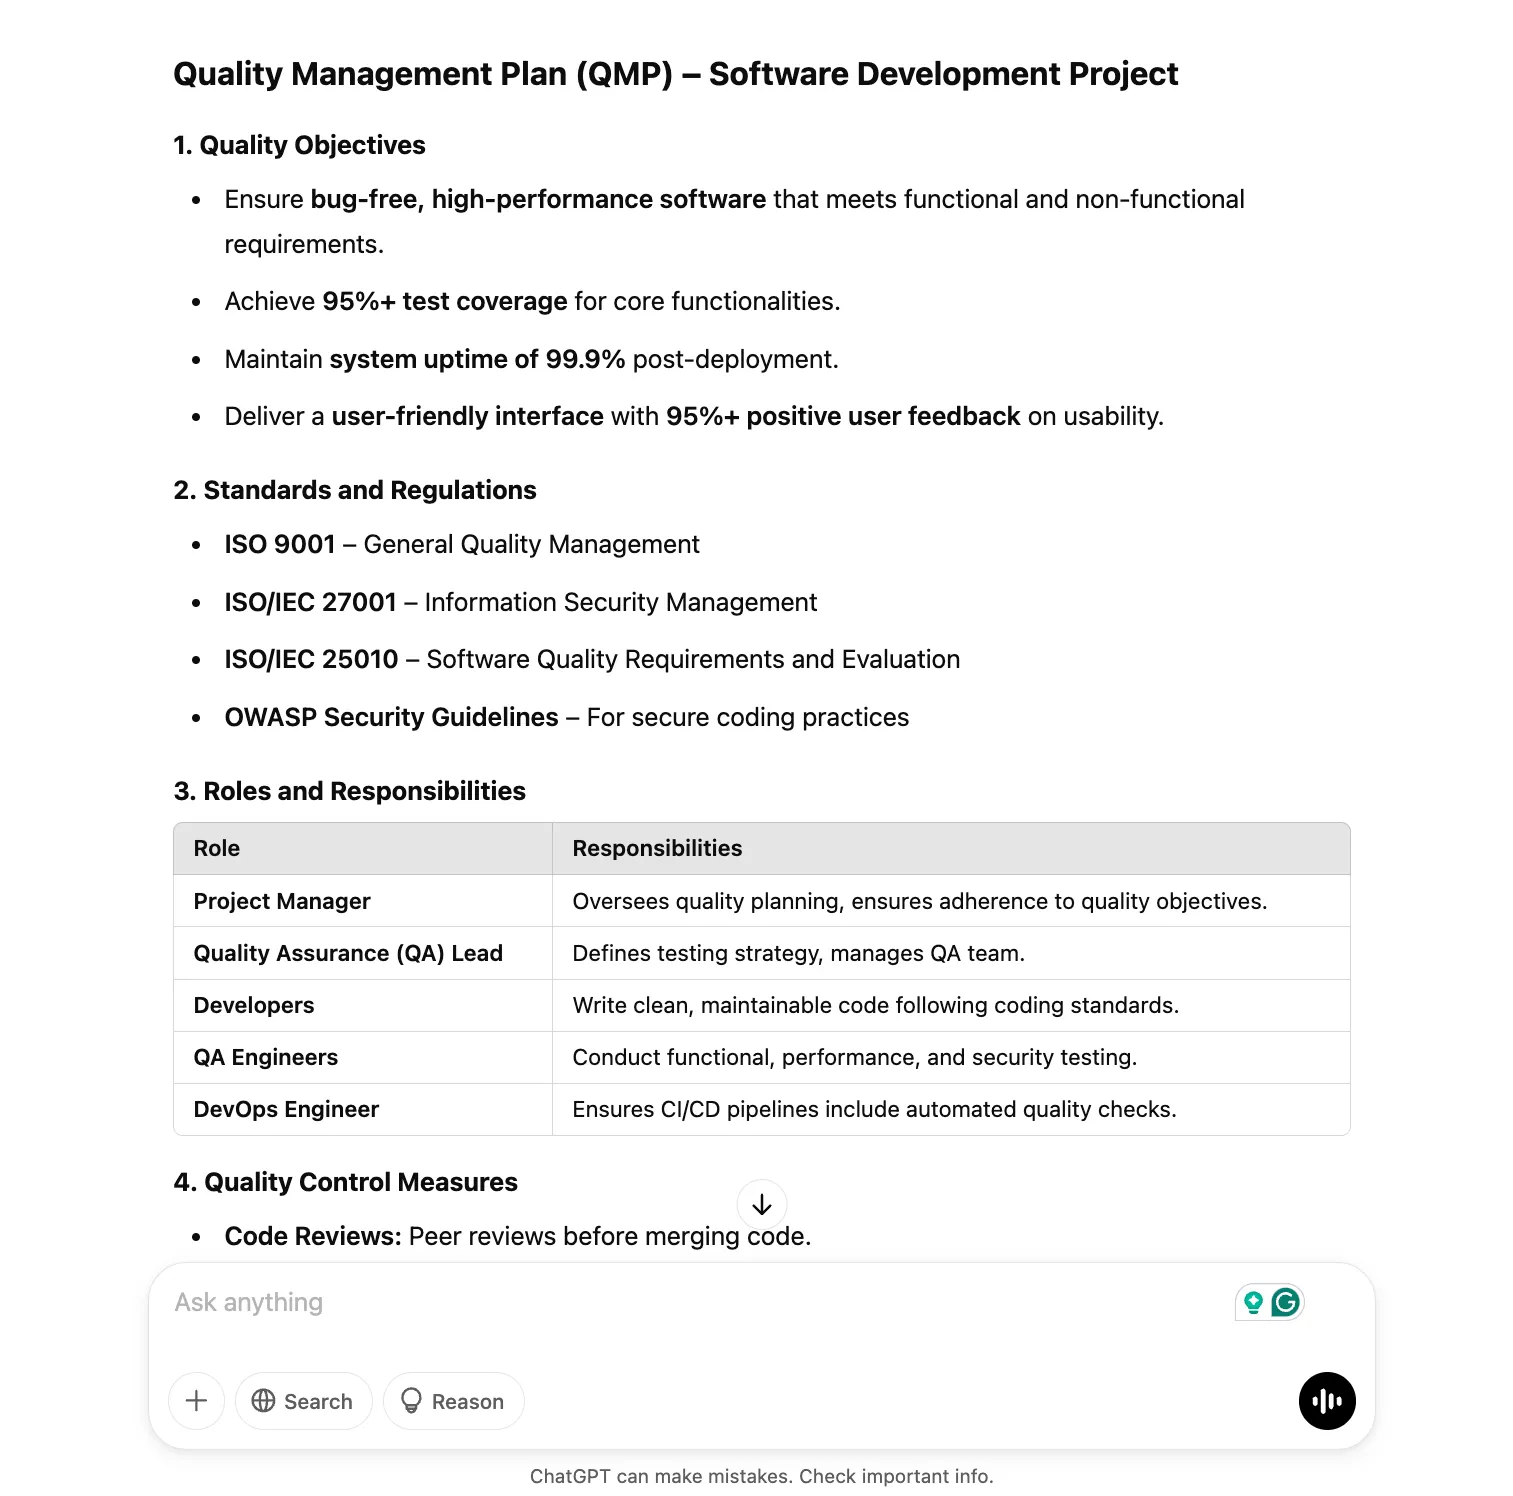Viewport: 1513px width, 1496px height.
Task: Start voice mode with waveform button
Action: coord(1327,1401)
